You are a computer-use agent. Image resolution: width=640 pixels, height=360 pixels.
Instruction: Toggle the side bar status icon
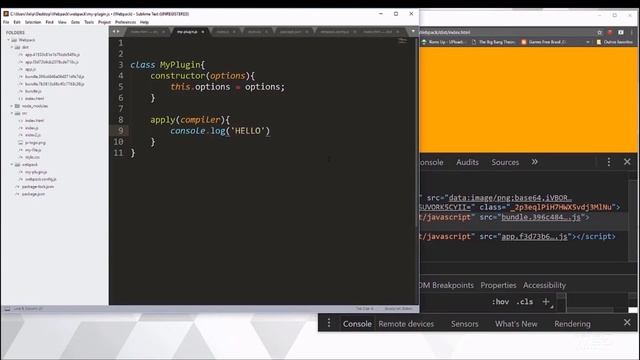[x=7, y=309]
